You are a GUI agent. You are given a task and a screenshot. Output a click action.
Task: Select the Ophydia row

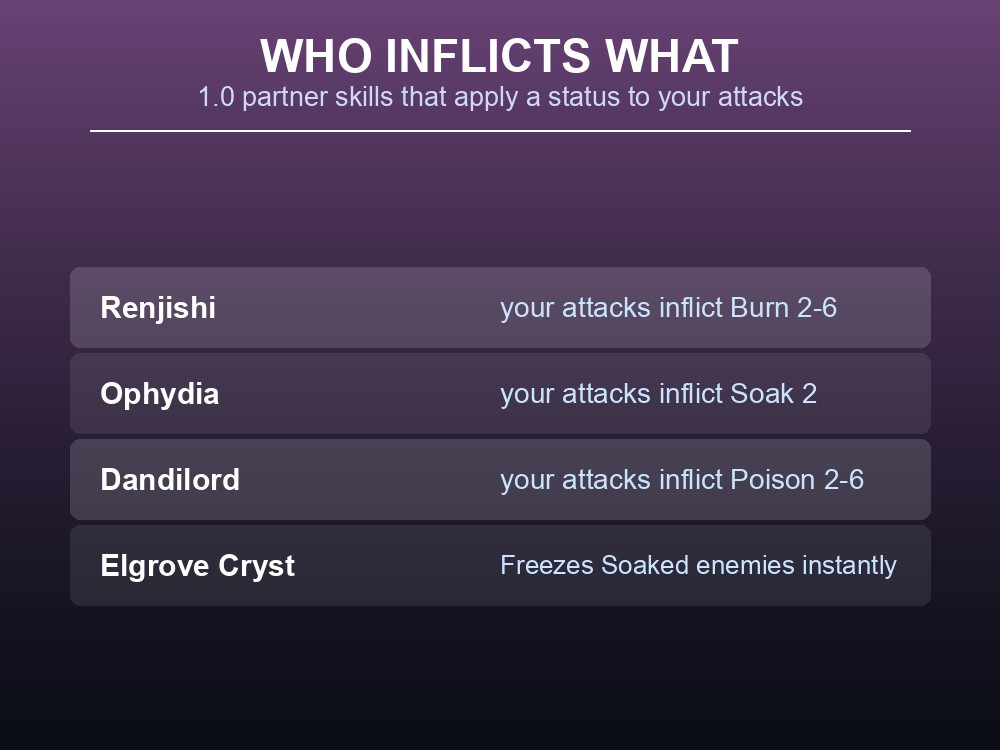click(x=500, y=393)
